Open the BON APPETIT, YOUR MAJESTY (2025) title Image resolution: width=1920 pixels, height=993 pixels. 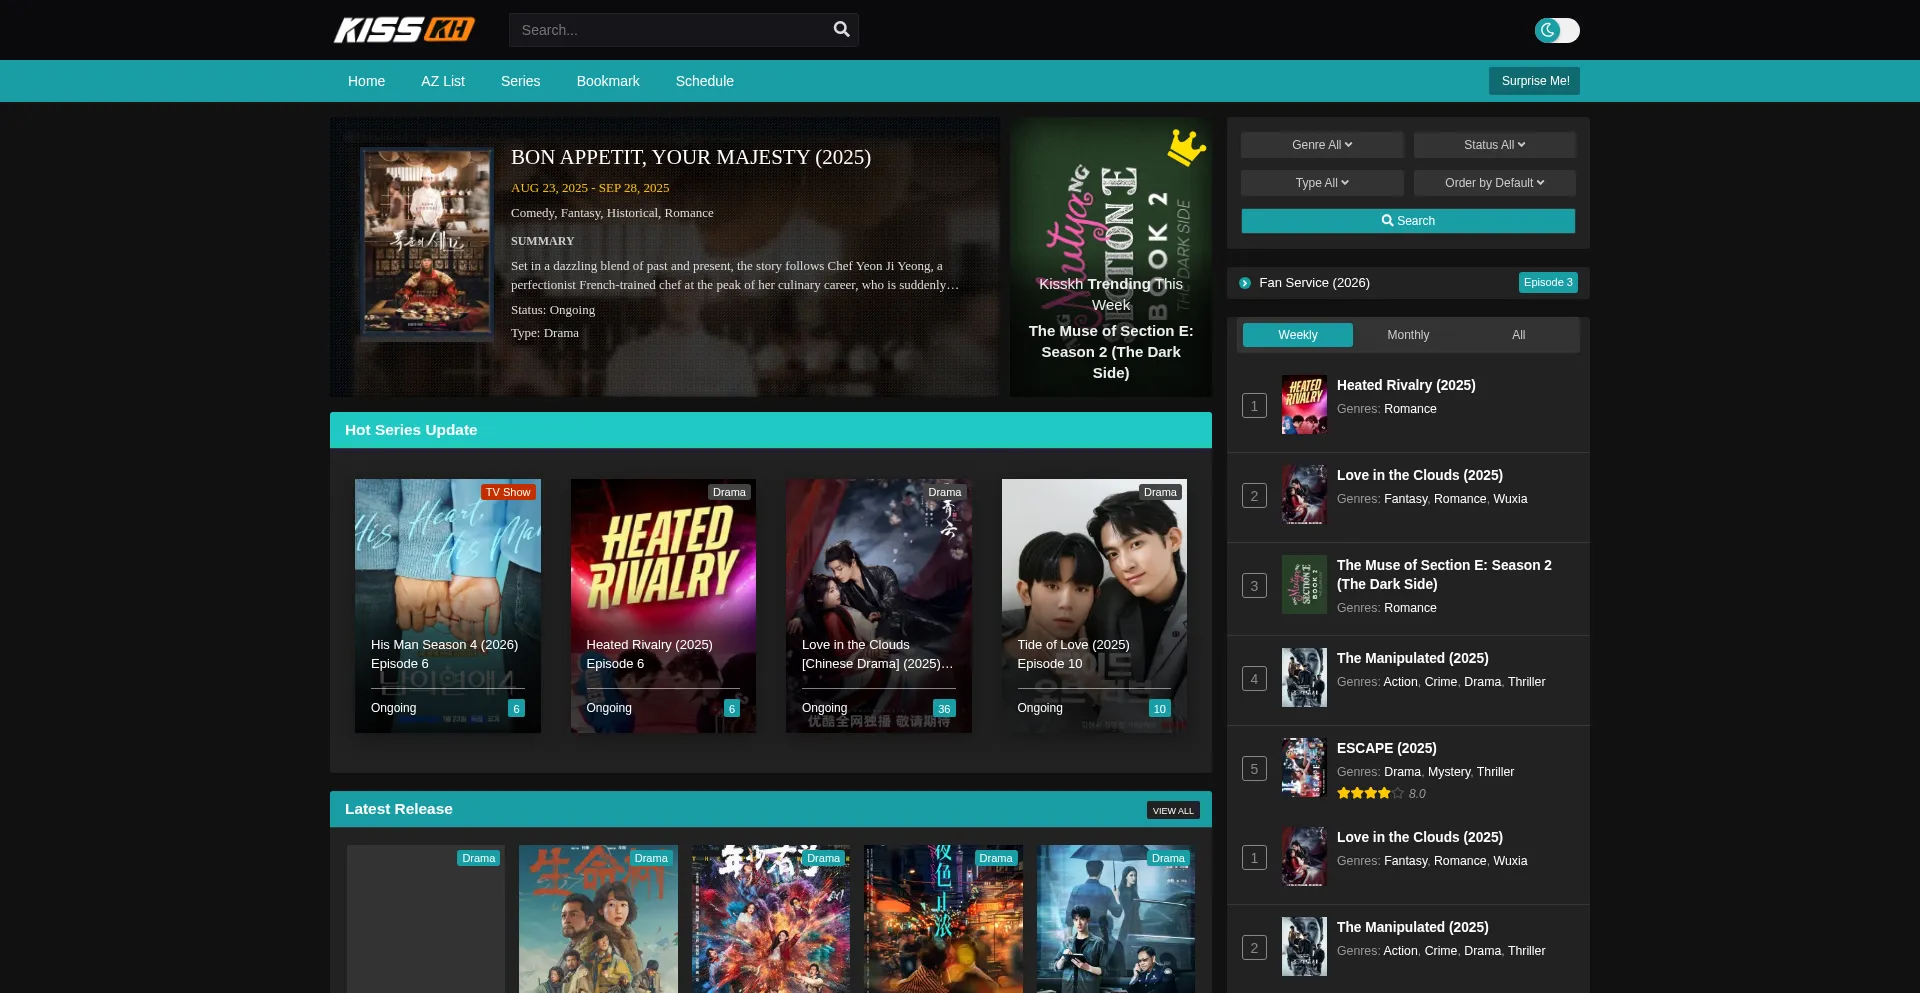click(691, 157)
